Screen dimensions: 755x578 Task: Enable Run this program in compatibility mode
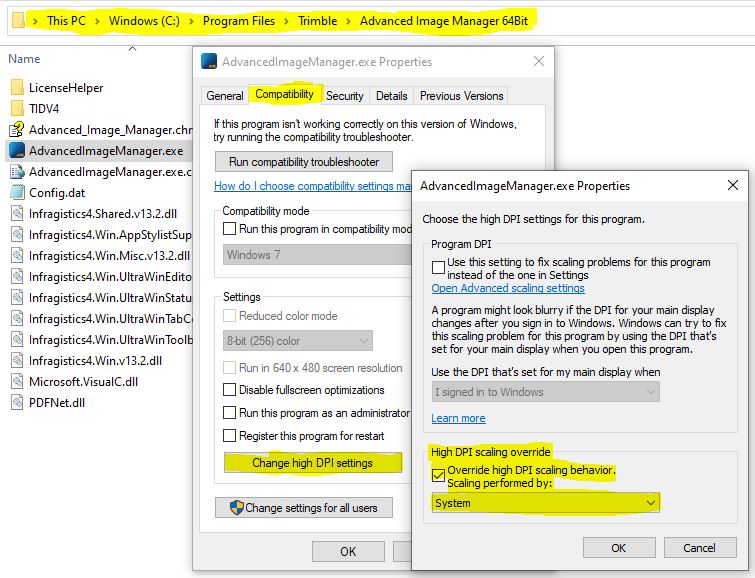tap(229, 228)
